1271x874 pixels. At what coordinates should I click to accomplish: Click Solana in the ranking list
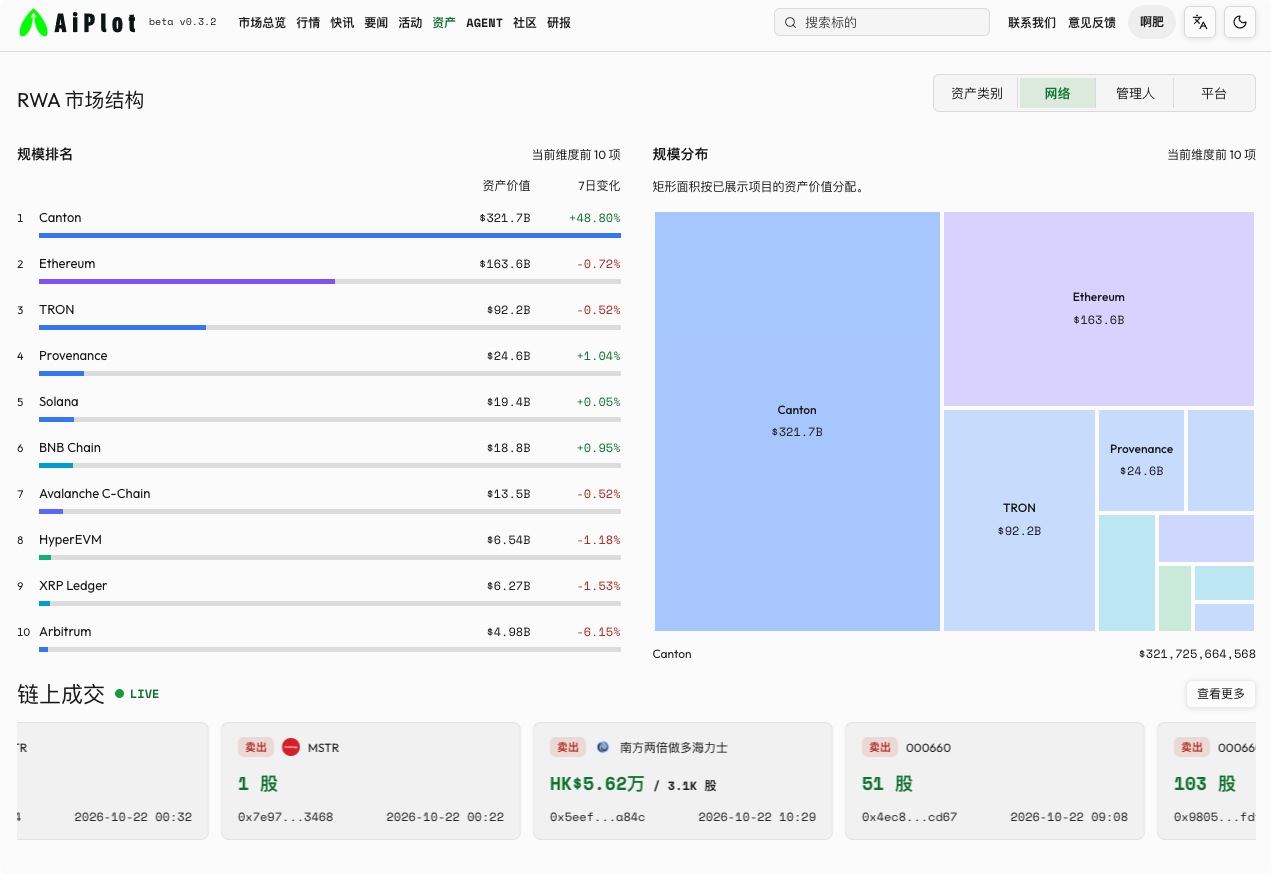tap(59, 402)
